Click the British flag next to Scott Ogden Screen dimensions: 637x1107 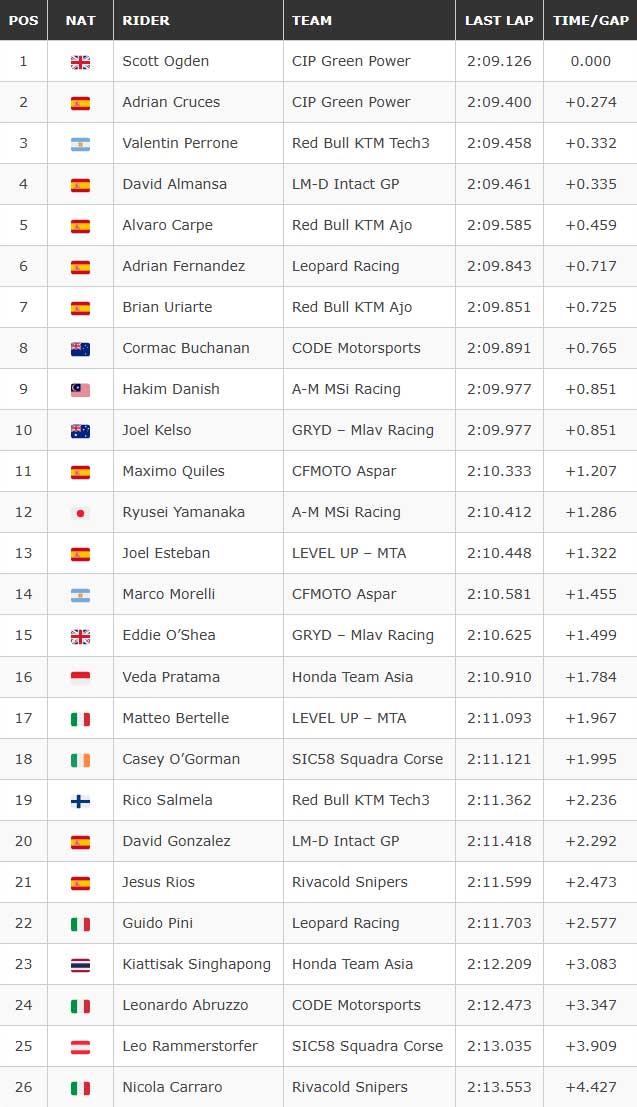tap(81, 62)
